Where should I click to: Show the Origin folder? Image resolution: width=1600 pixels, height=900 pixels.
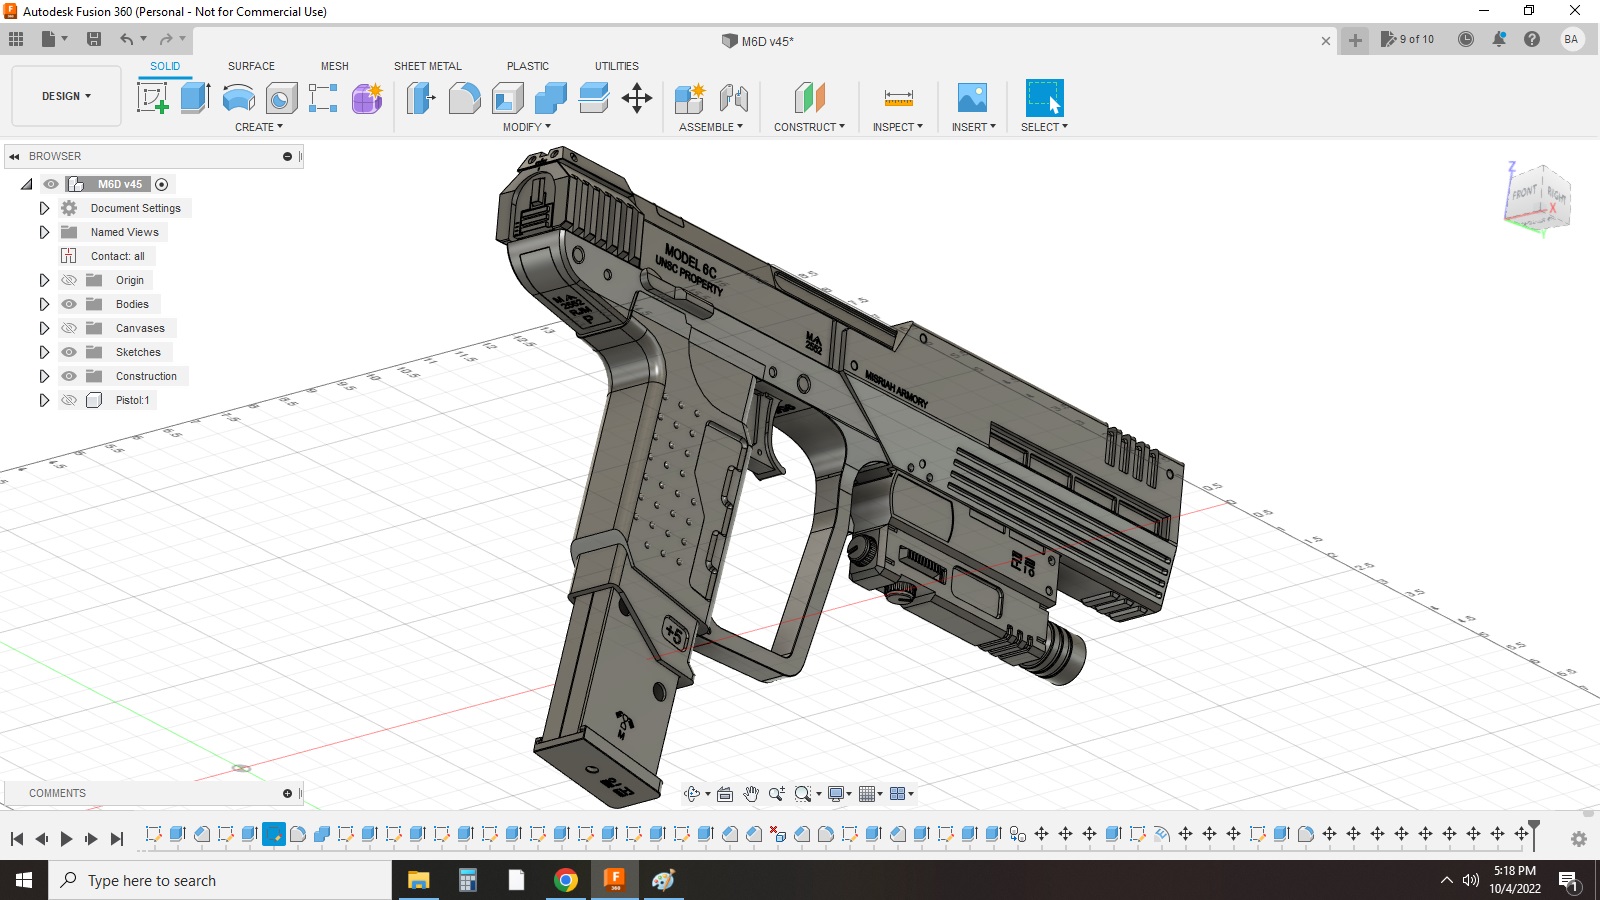click(69, 280)
